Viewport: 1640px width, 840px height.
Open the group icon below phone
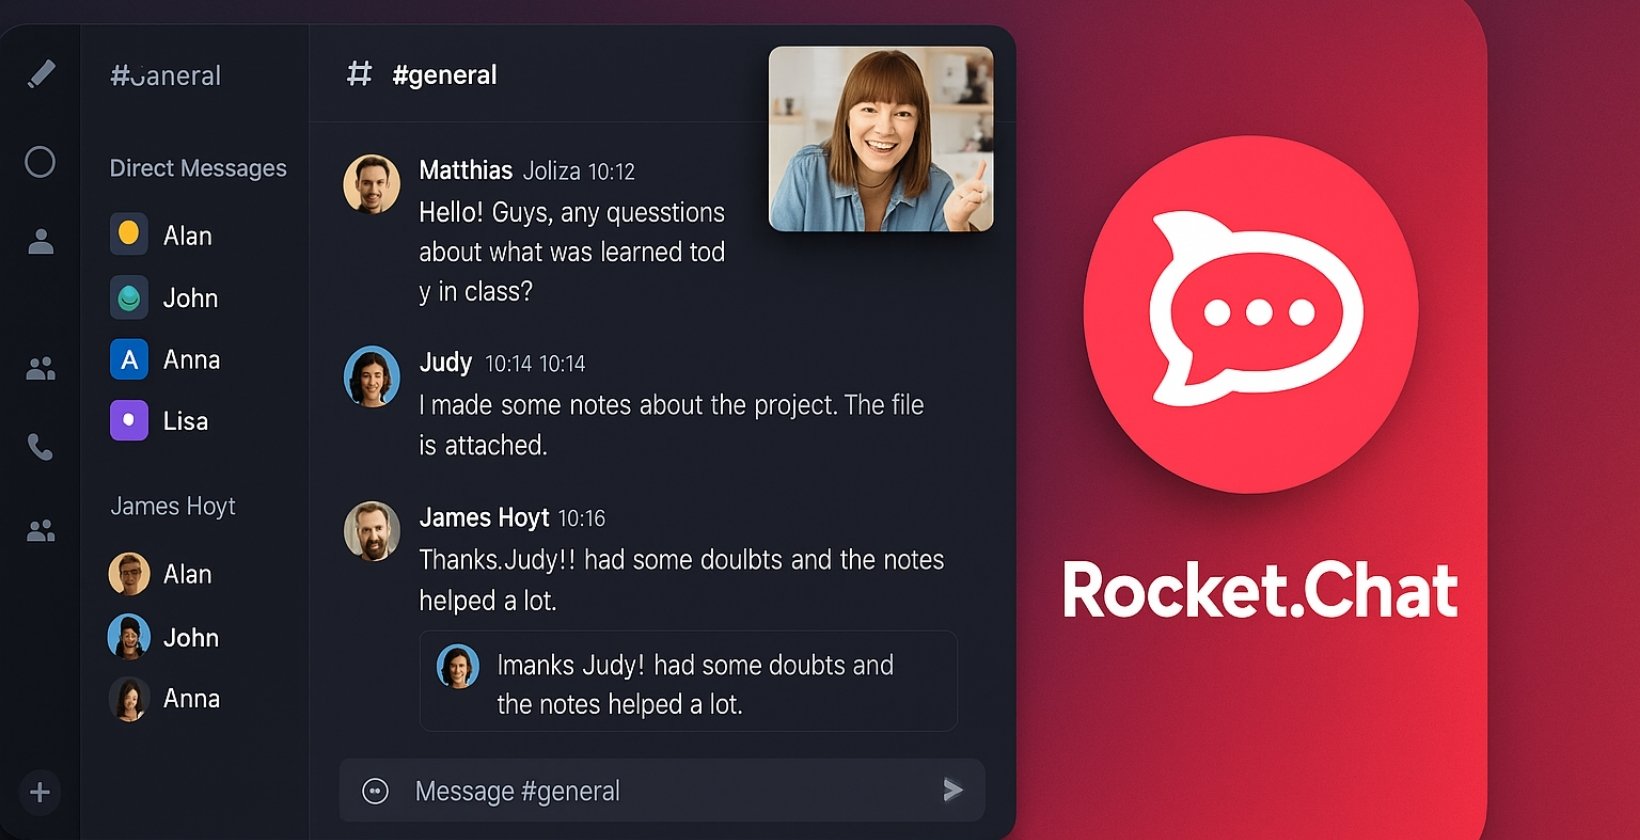click(41, 530)
